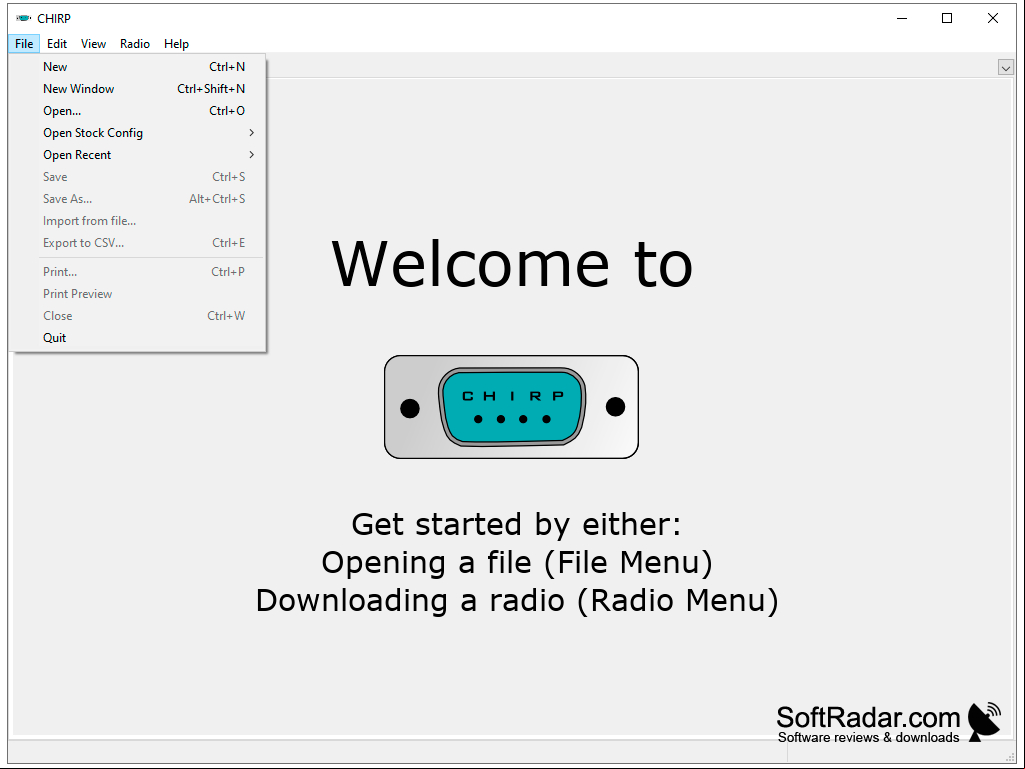Click the 'Welcome to' heading text

[512, 264]
